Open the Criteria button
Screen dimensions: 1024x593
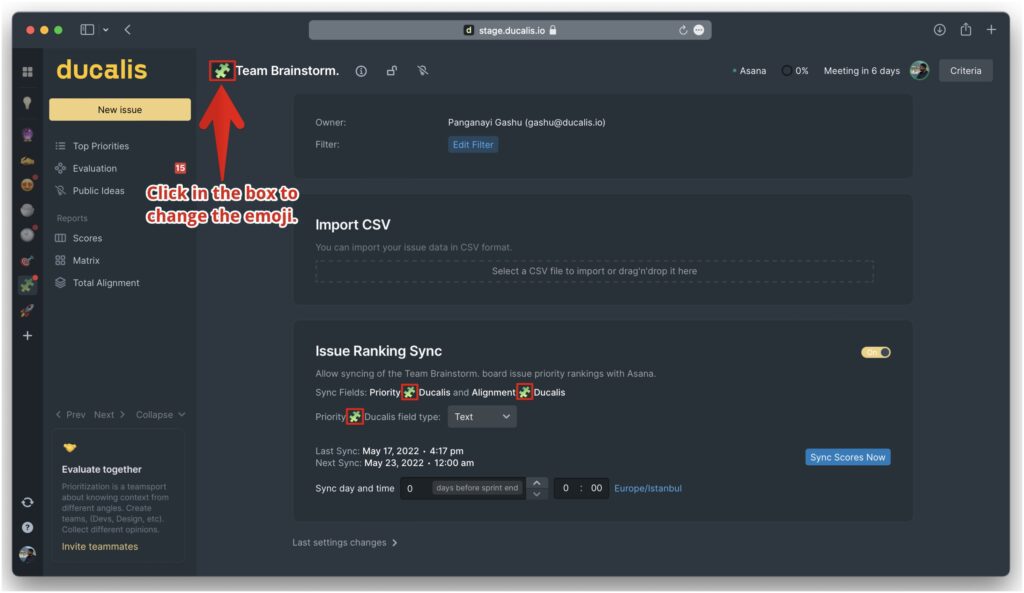pyautogui.click(x=965, y=71)
